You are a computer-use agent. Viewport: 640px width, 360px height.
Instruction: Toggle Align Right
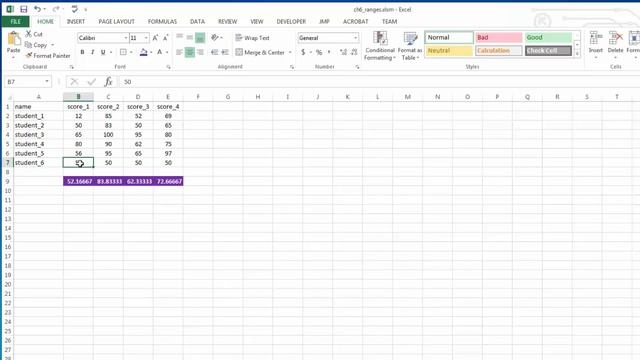pos(200,52)
